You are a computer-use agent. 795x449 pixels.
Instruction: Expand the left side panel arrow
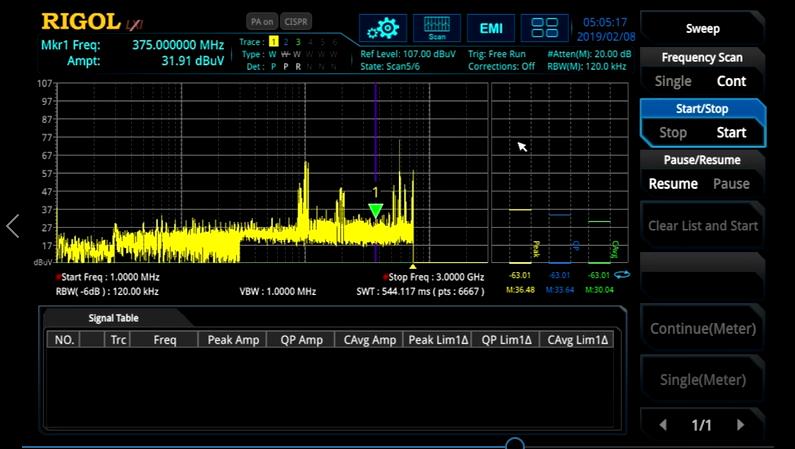13,226
